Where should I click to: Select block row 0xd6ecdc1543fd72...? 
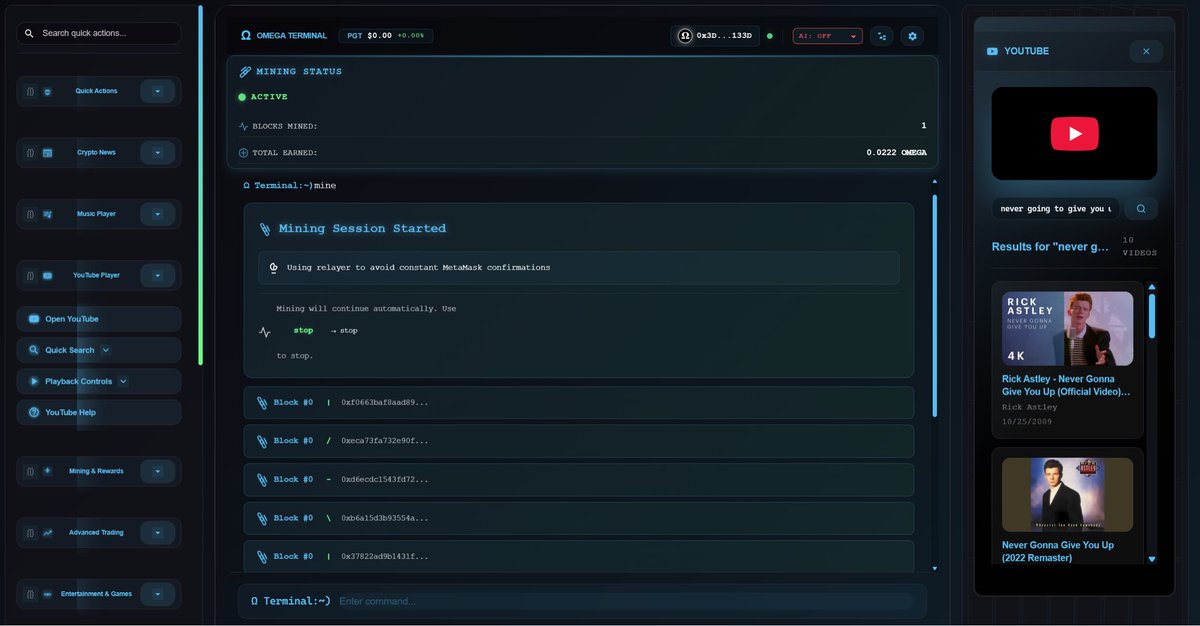point(579,479)
